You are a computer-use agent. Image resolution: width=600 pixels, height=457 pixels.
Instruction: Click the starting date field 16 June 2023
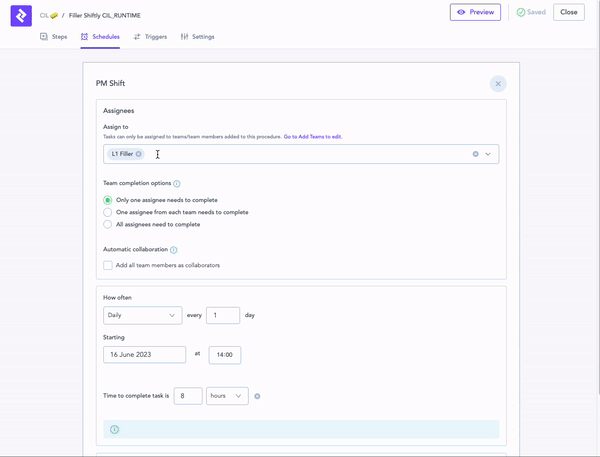click(144, 354)
